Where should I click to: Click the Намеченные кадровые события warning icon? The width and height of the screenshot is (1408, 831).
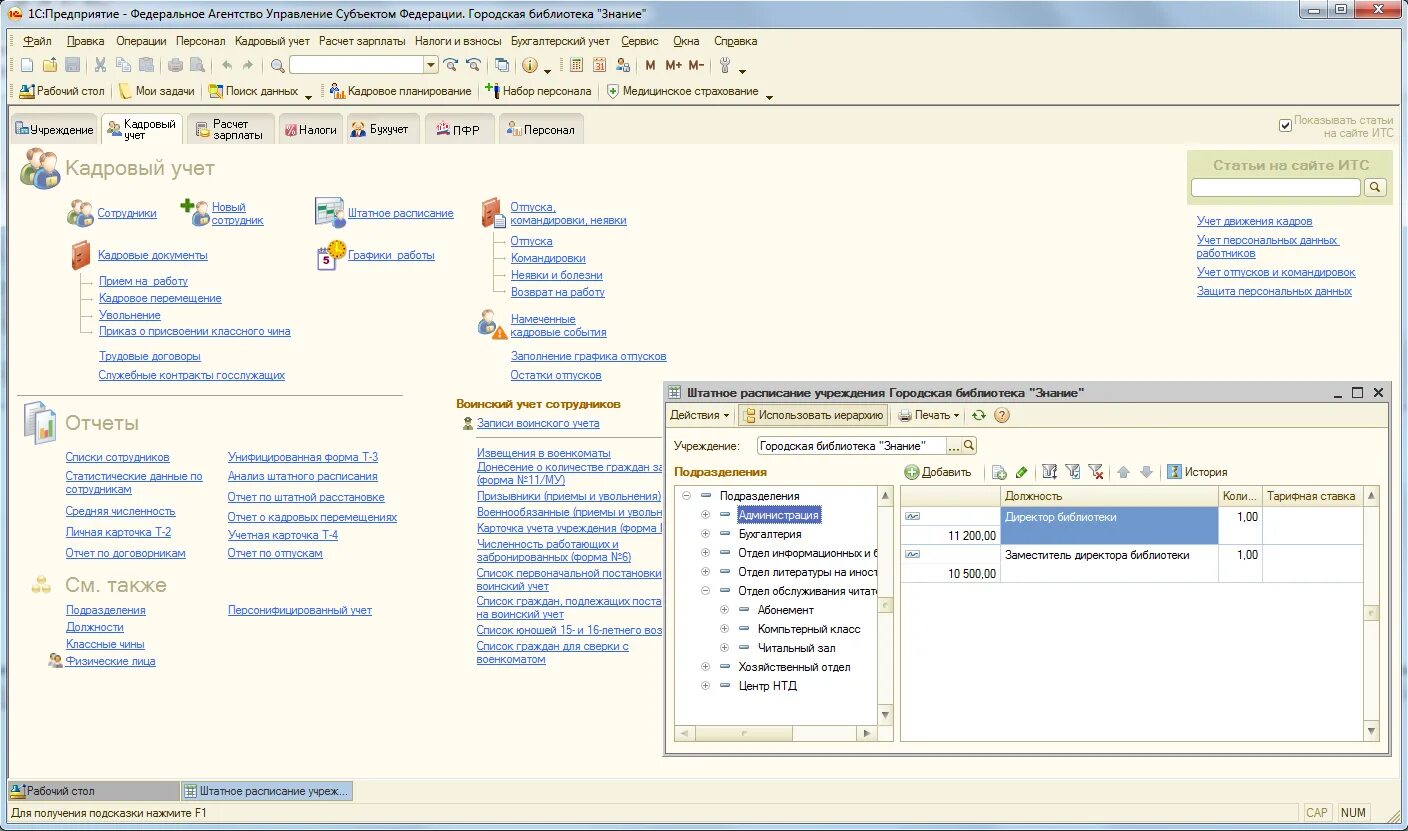pos(492,324)
